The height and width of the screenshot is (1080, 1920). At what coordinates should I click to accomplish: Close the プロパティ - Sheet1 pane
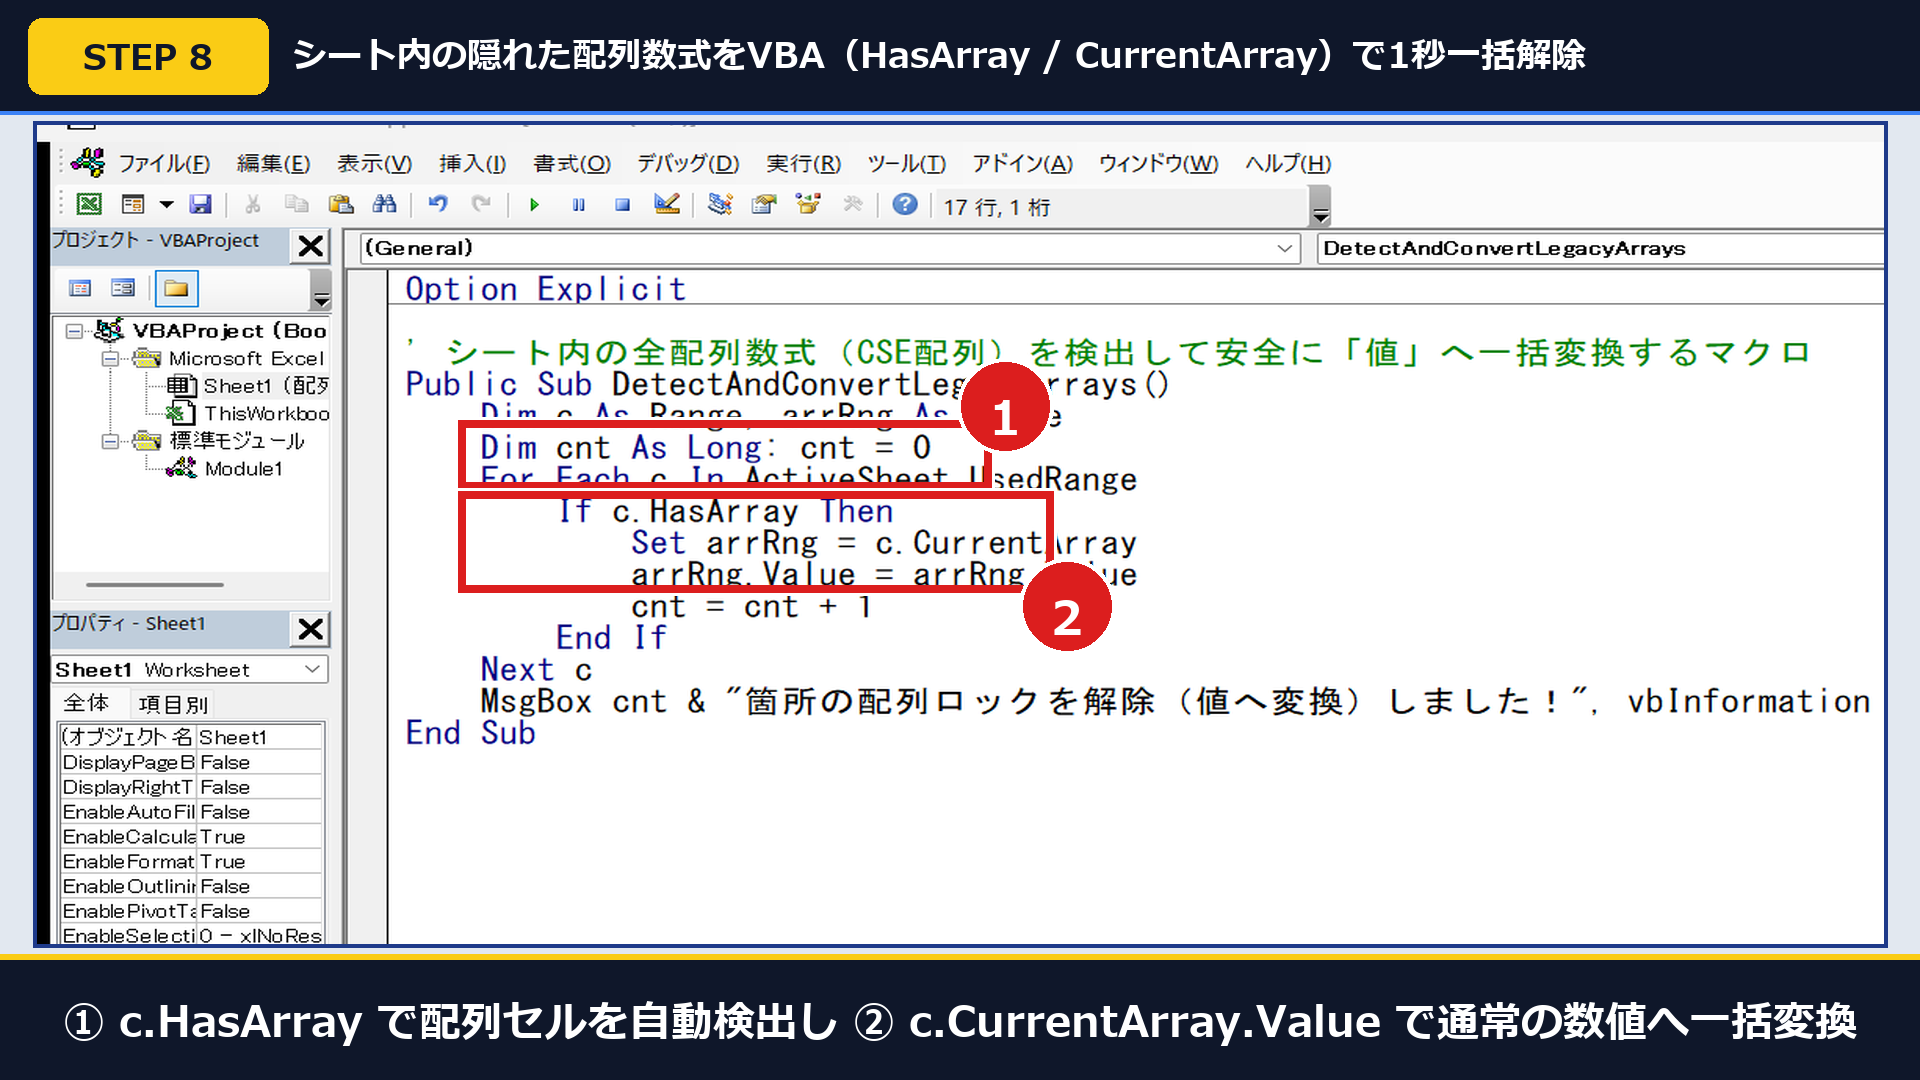(x=311, y=629)
